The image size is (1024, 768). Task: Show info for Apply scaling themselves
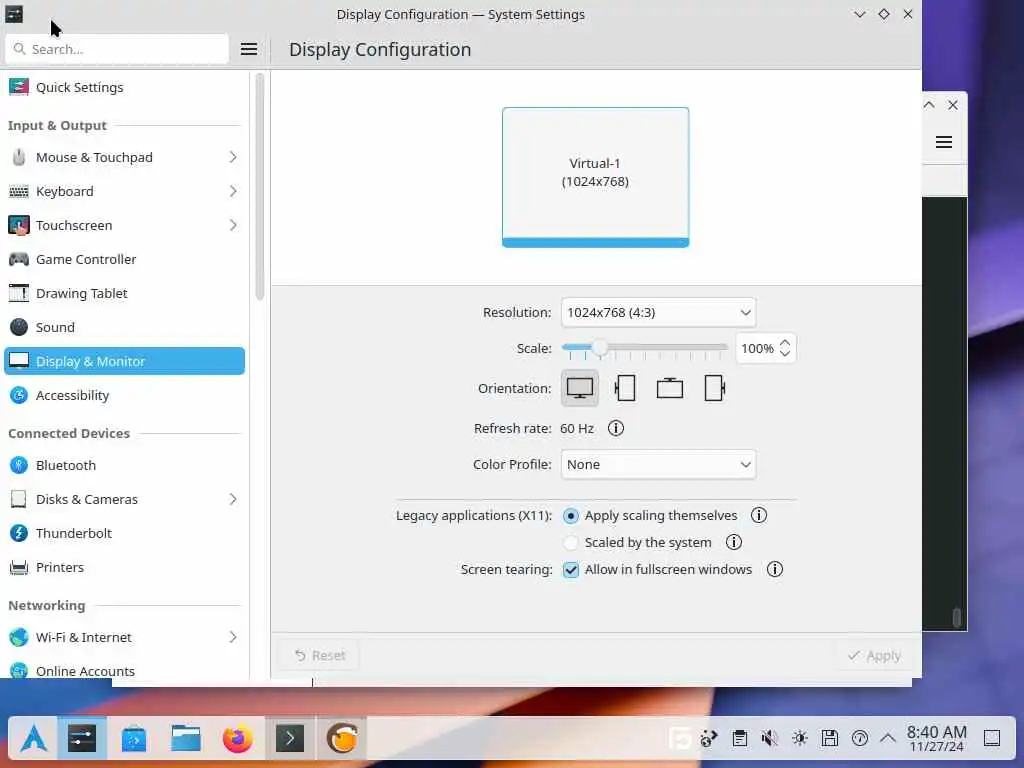(758, 515)
